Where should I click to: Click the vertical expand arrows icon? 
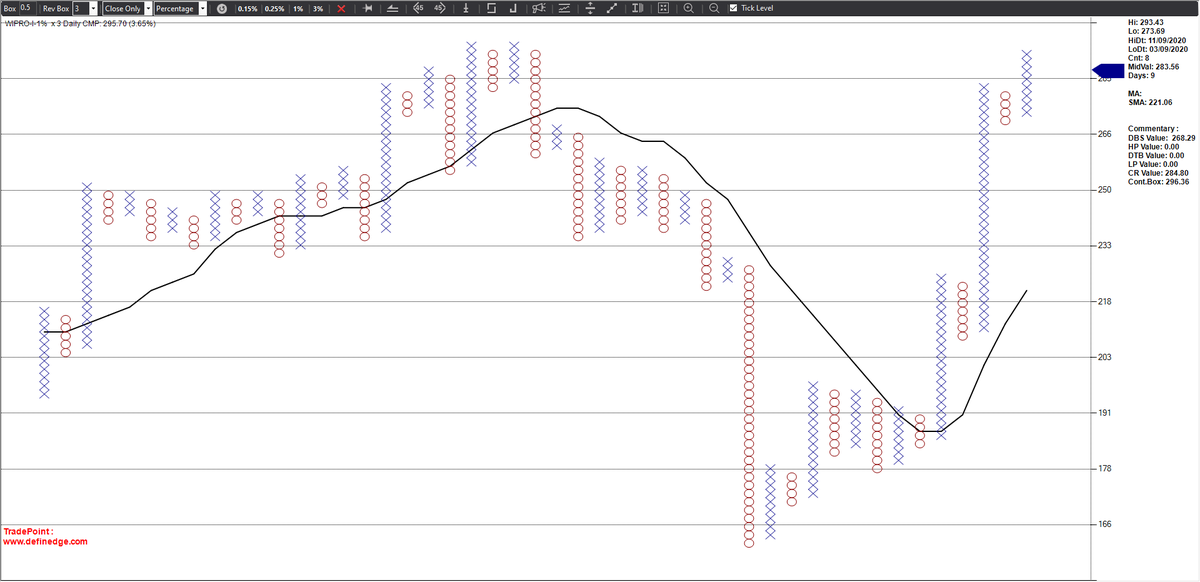click(x=590, y=8)
